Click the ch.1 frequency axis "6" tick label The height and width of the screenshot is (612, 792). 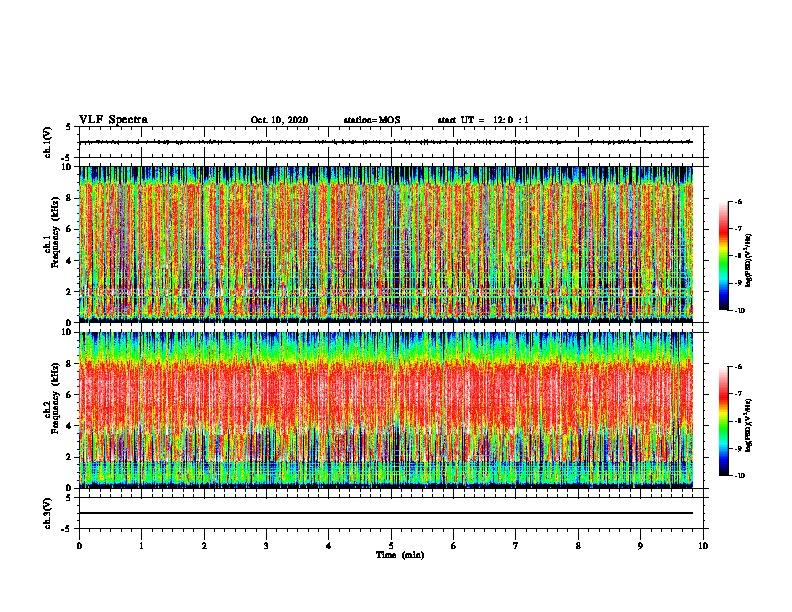(x=68, y=229)
